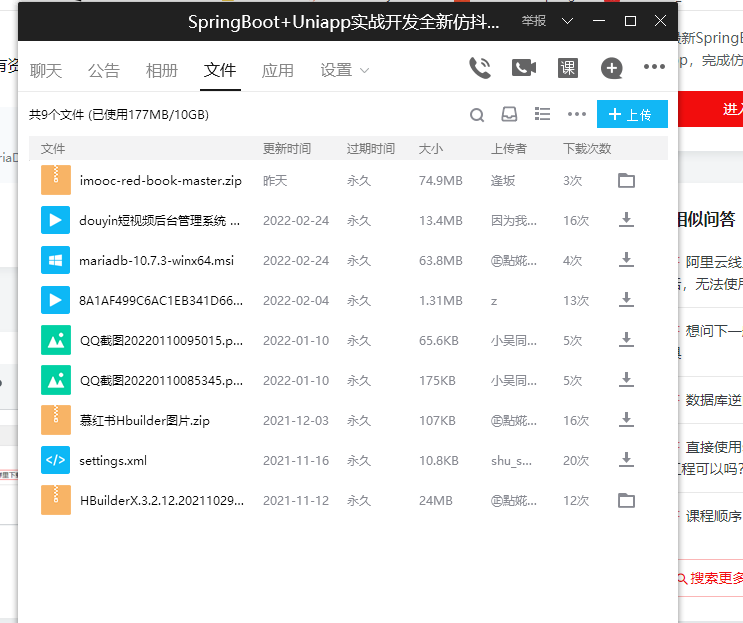Select file name HBuilderX.3.2.12.20211029
Screen dimensions: 743x623
(x=162, y=501)
